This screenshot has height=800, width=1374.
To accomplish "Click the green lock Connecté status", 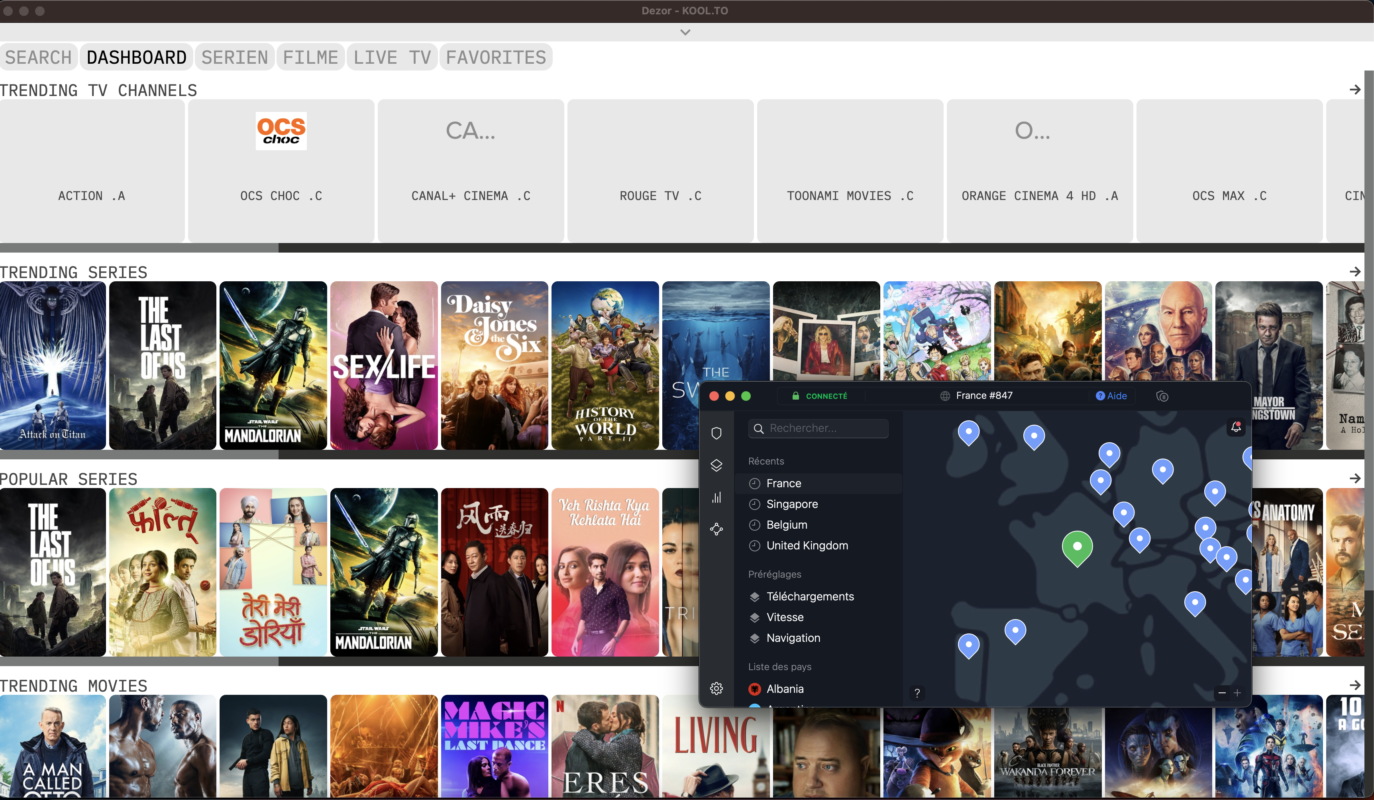I will 819,396.
